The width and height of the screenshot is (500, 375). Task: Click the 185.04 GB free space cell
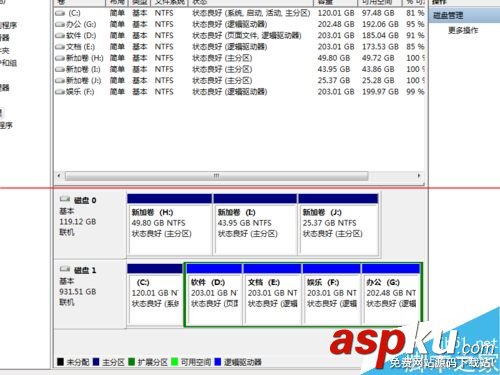point(380,36)
